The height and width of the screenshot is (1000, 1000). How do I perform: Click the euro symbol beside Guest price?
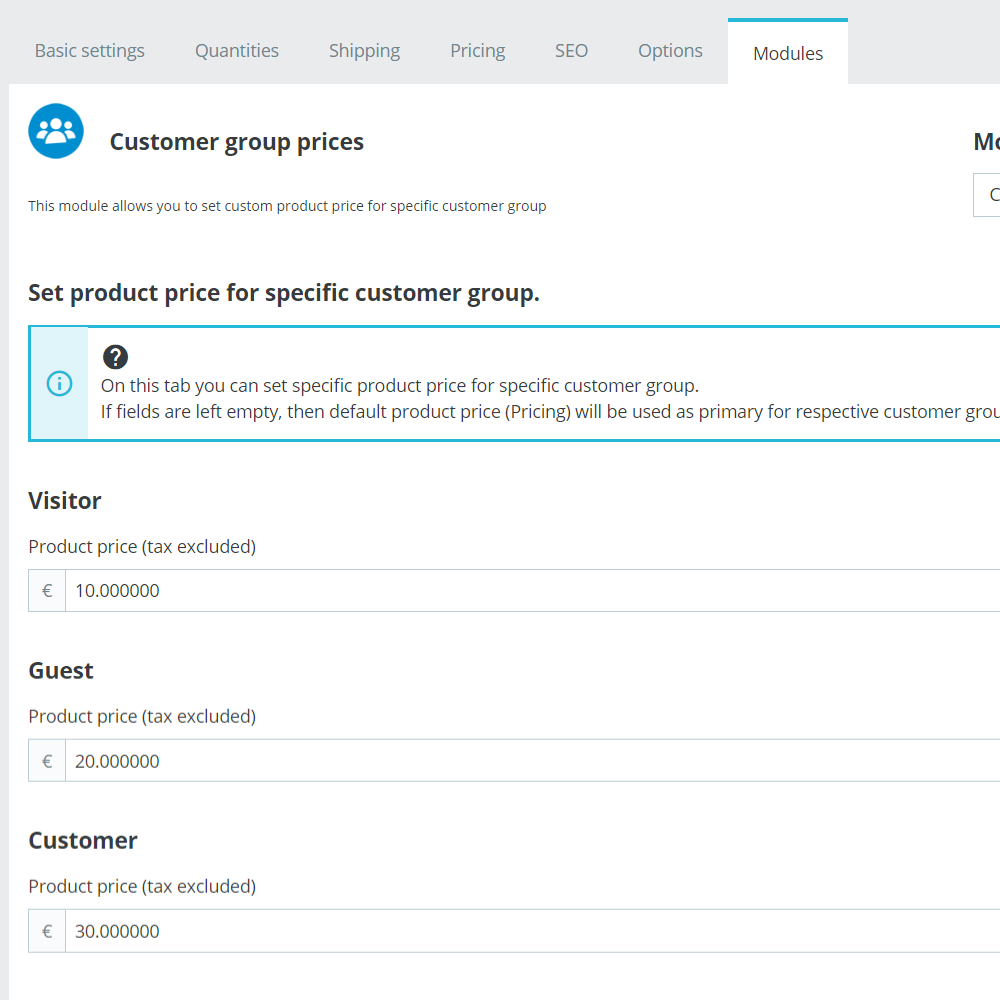47,761
